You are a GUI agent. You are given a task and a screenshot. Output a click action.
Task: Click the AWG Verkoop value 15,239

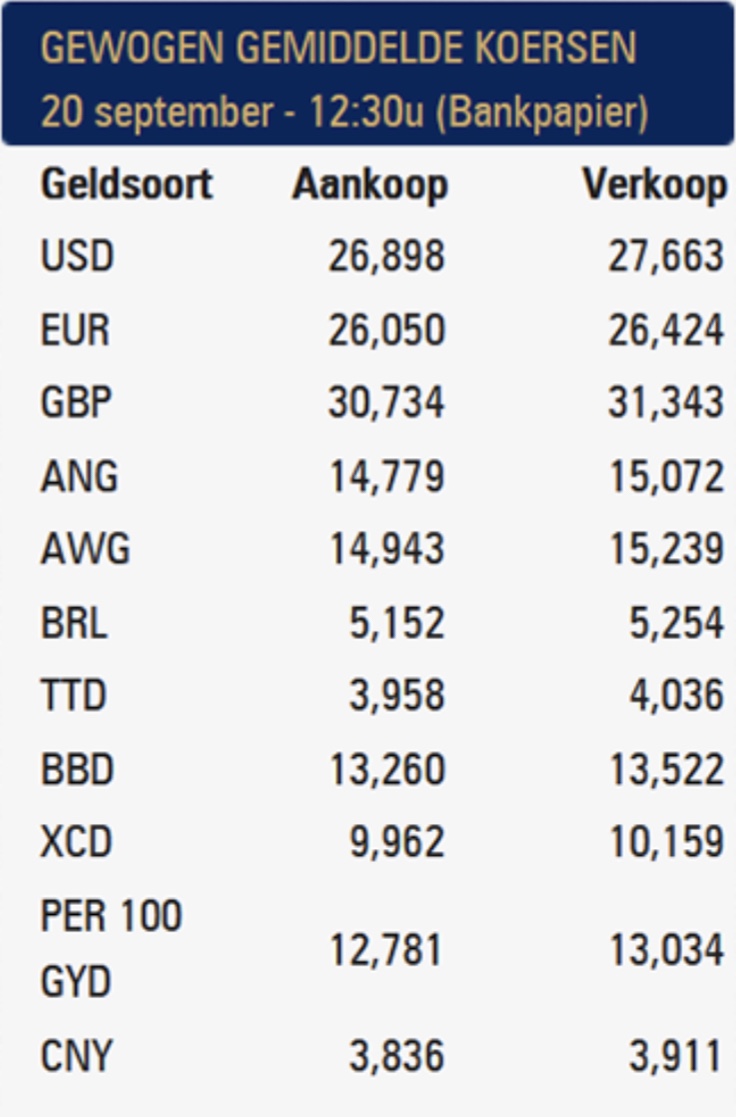point(666,550)
